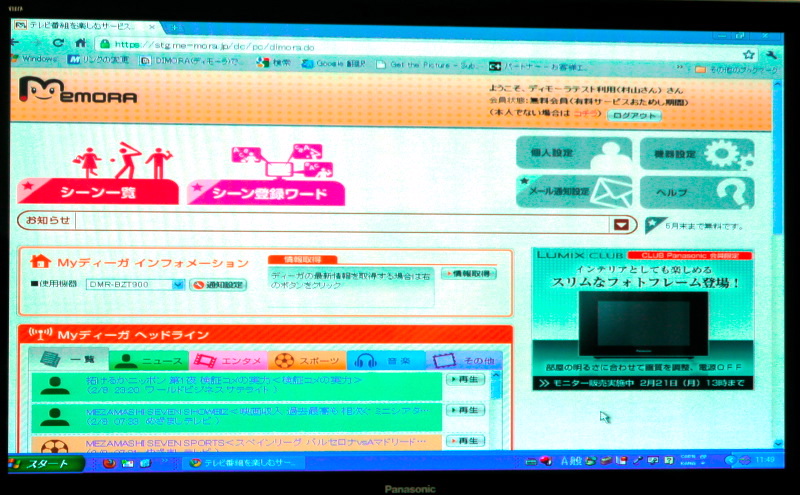800x495 pixels.
Task: Open the Google 翻訳 bookmark
Action: point(334,64)
